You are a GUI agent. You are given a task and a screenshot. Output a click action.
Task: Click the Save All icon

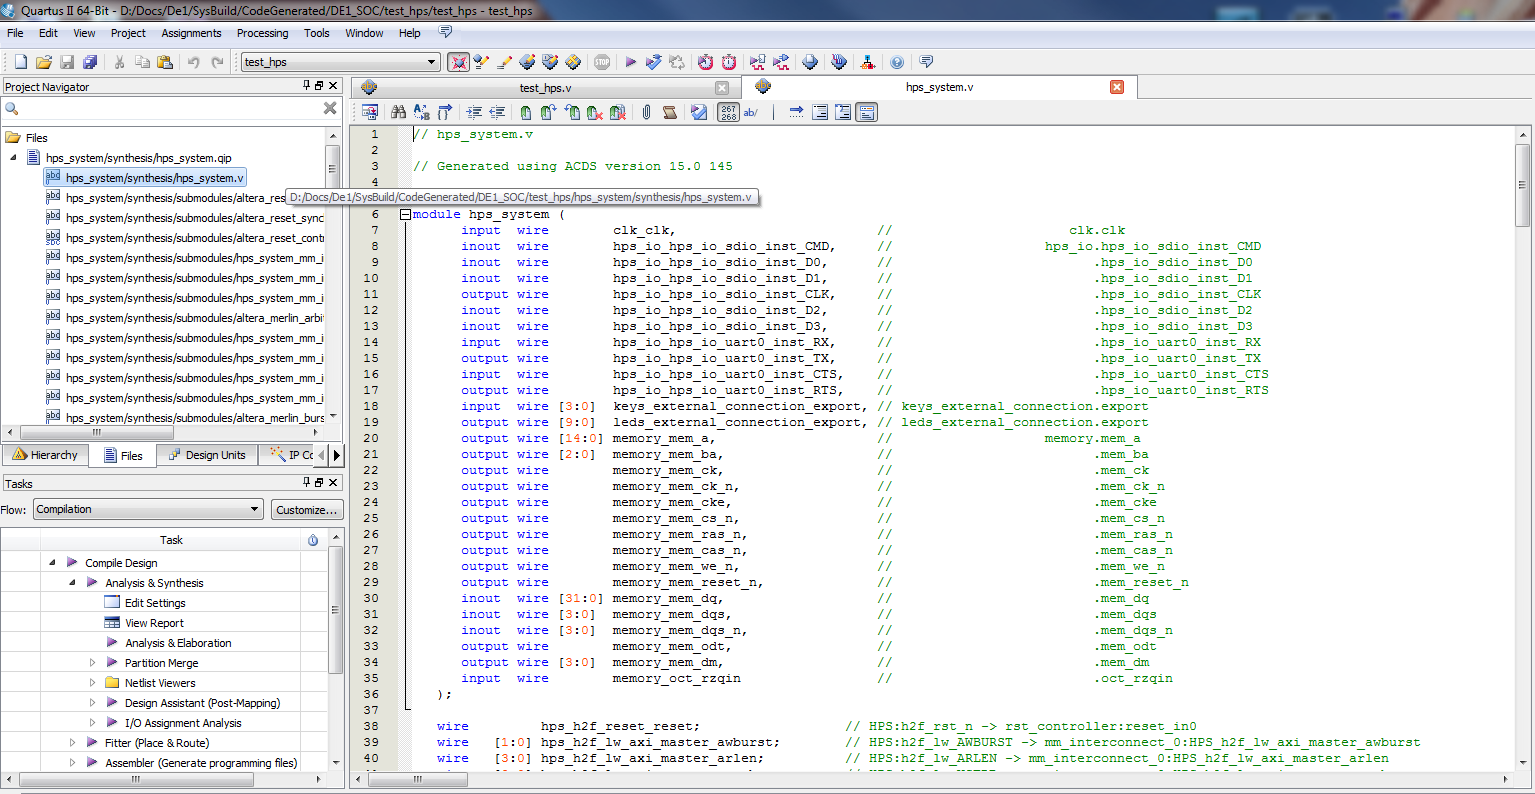pyautogui.click(x=90, y=62)
